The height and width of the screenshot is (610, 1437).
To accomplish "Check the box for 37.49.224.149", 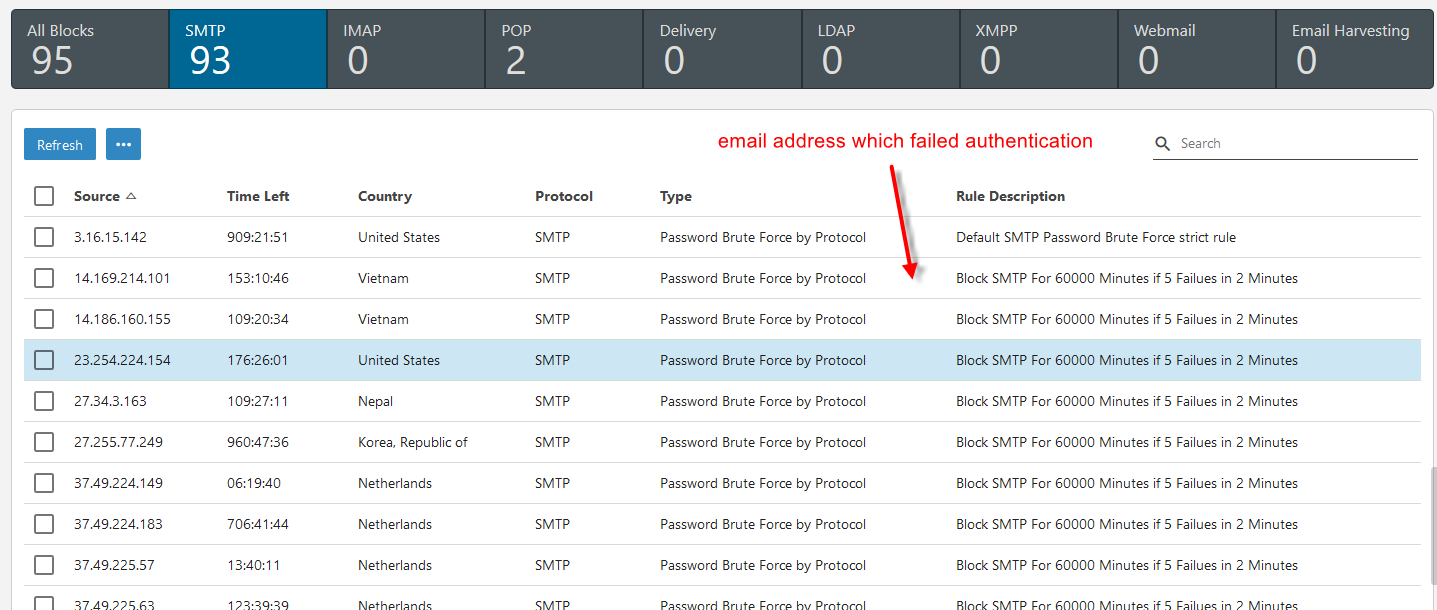I will (x=44, y=483).
